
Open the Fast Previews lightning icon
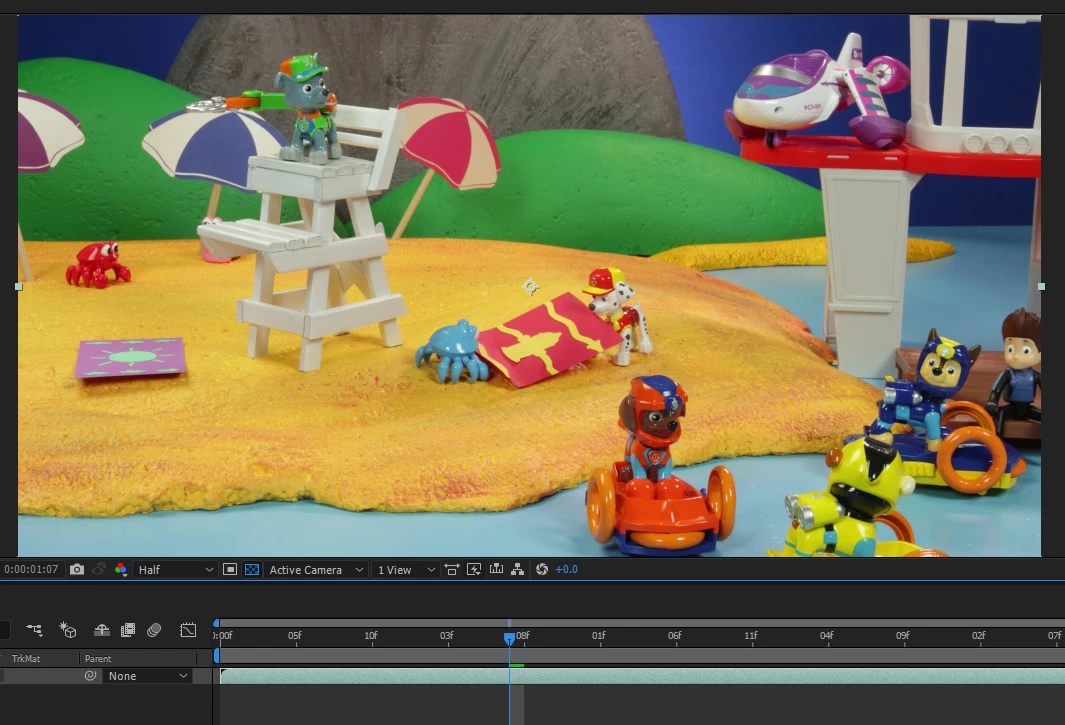click(x=474, y=569)
